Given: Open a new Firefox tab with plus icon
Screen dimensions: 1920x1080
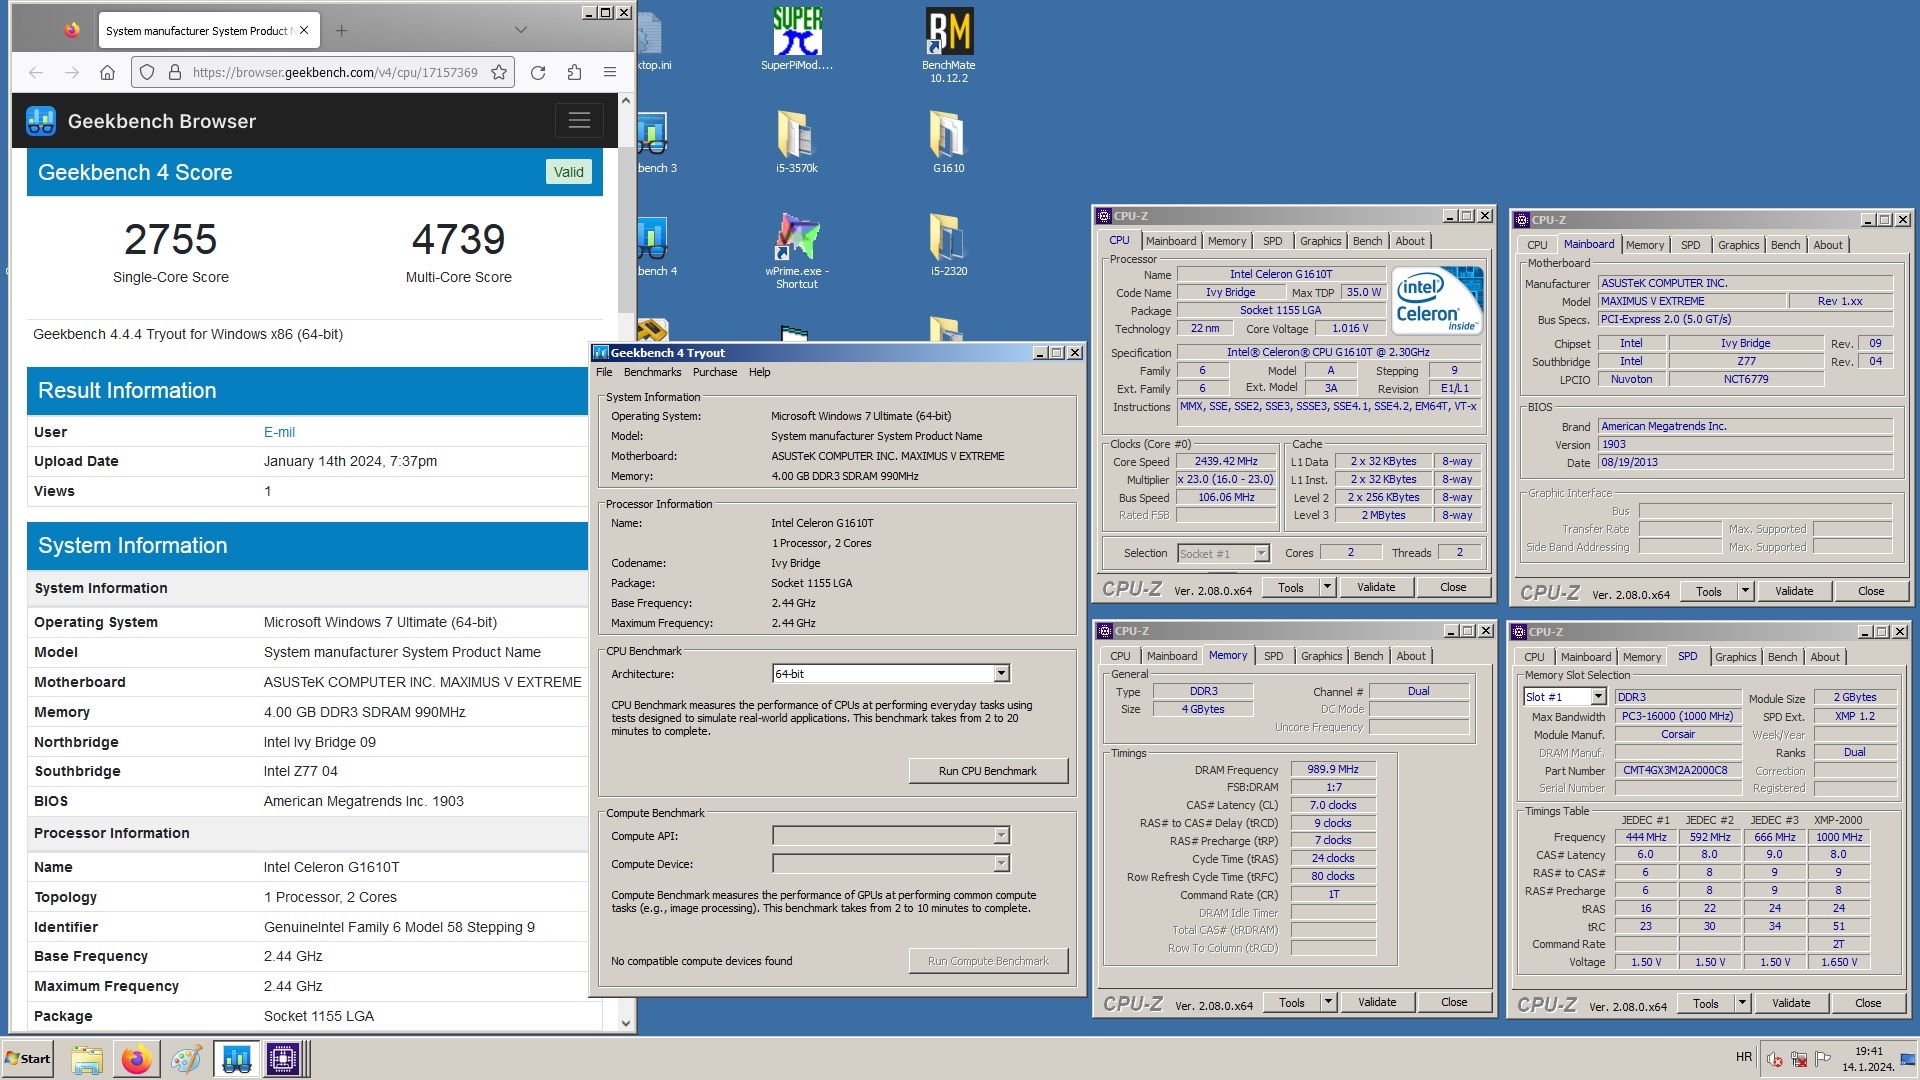Looking at the screenshot, I should click(x=342, y=30).
